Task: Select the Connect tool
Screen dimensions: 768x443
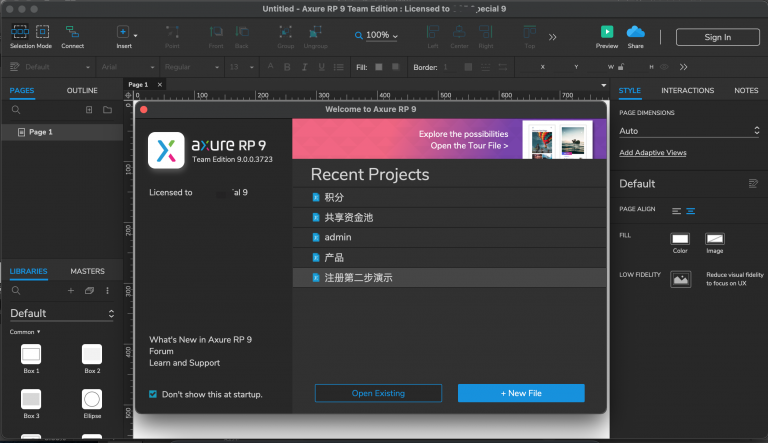Action: pos(72,37)
